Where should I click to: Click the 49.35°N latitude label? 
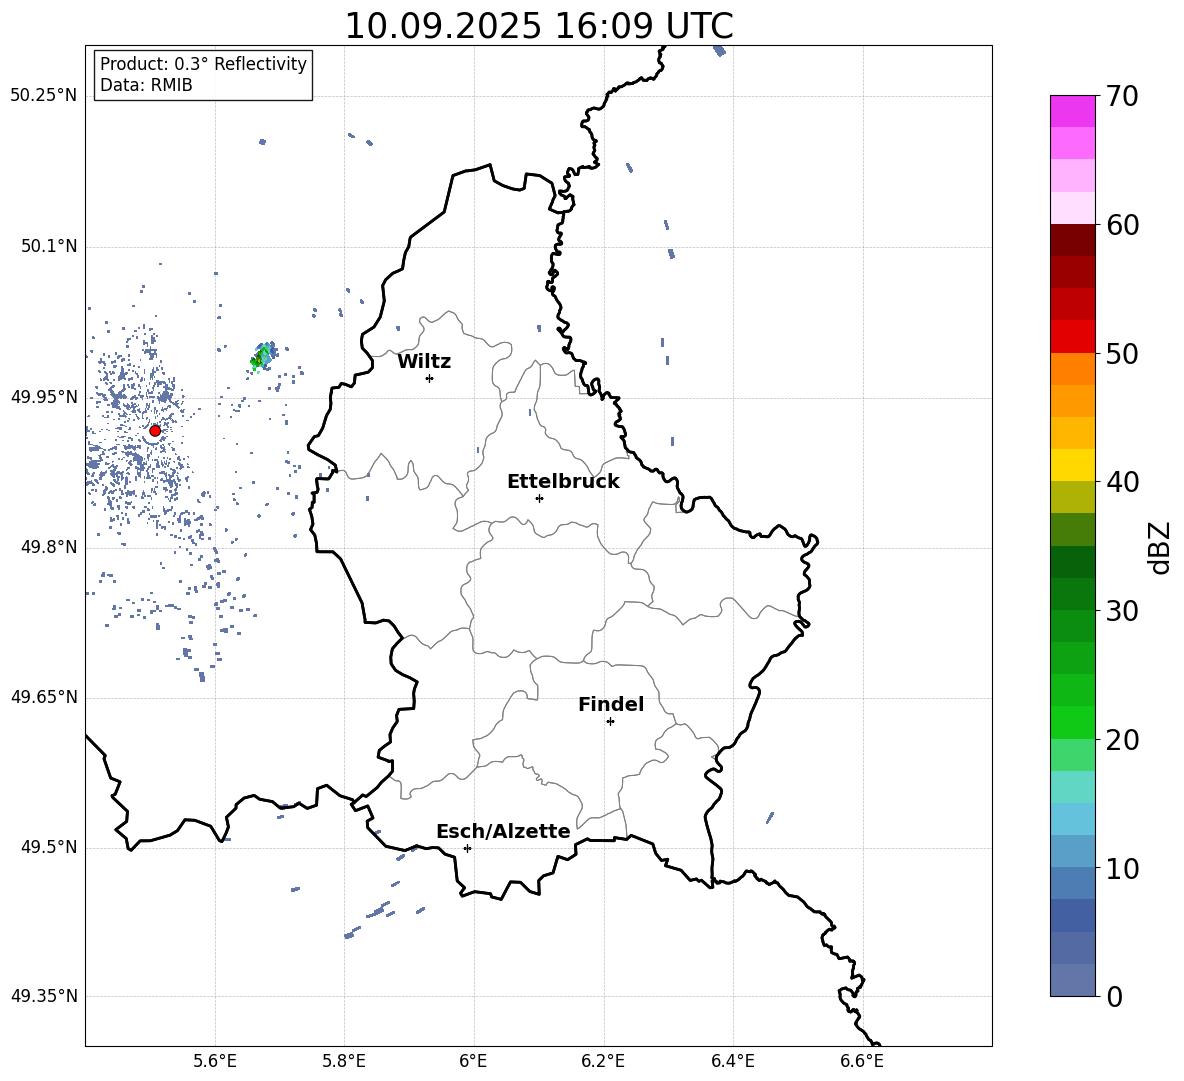click(44, 996)
